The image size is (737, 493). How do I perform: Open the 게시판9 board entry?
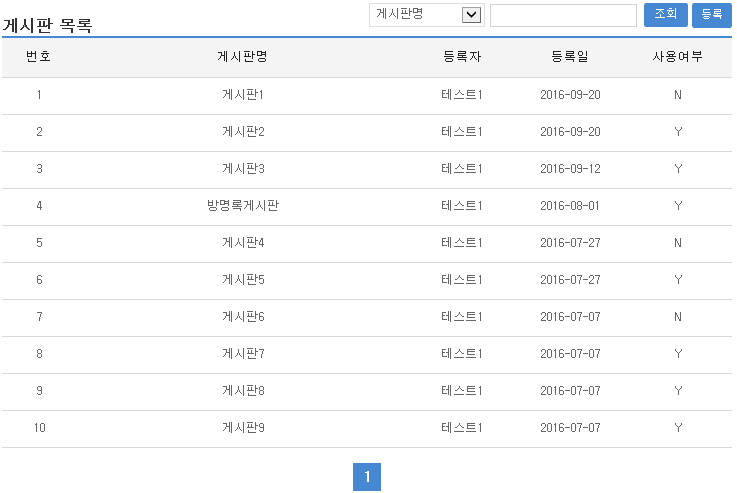pos(242,428)
